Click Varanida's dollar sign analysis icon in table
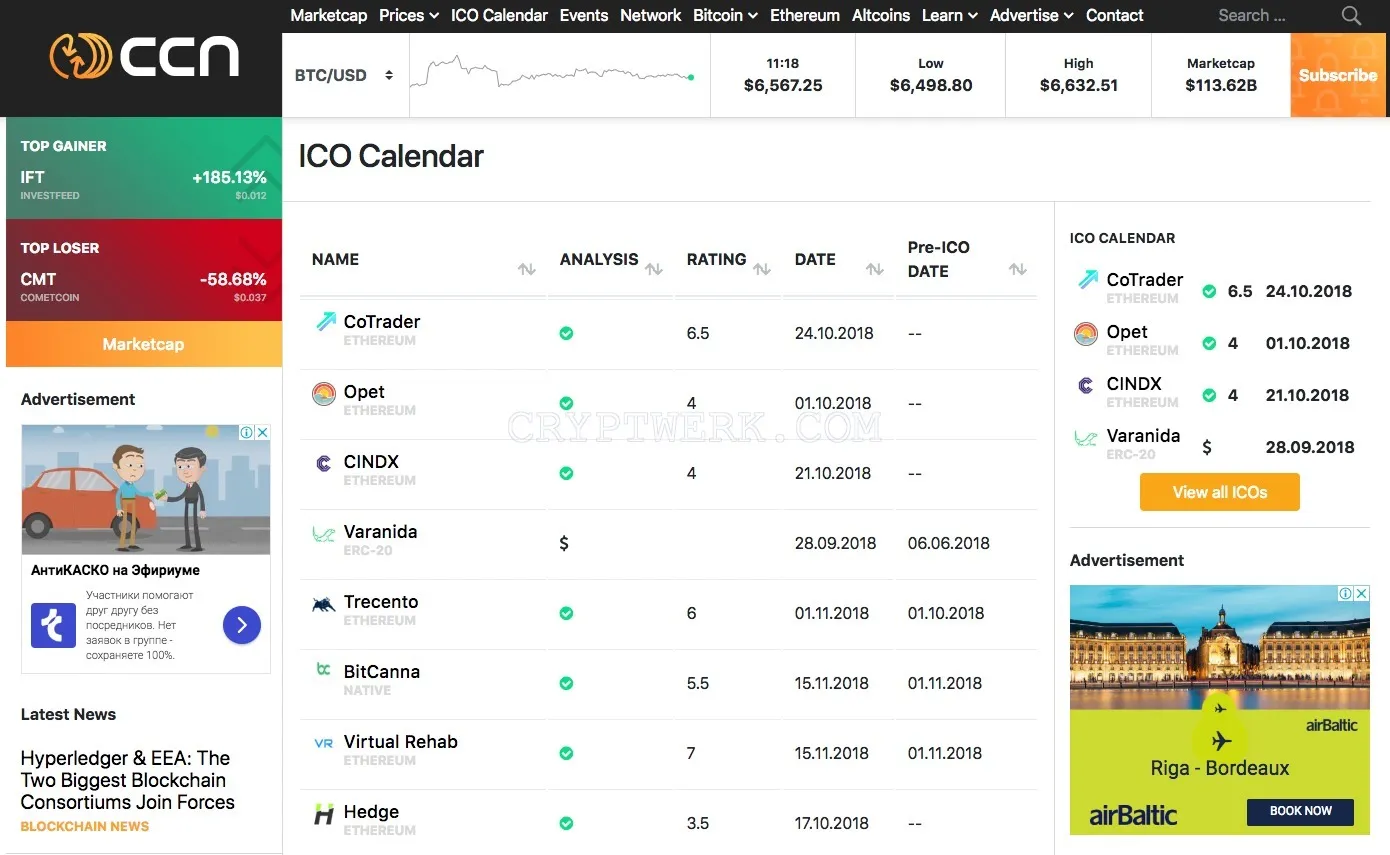 (x=564, y=543)
